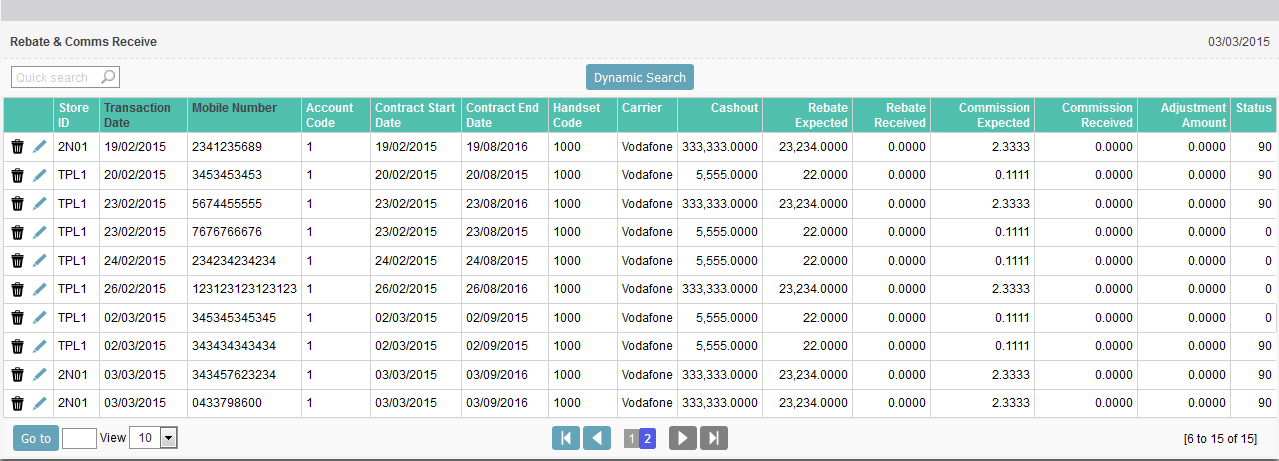The image size is (1279, 461).
Task: Click trash icon for mobile 5674455555
Action: pyautogui.click(x=17, y=204)
